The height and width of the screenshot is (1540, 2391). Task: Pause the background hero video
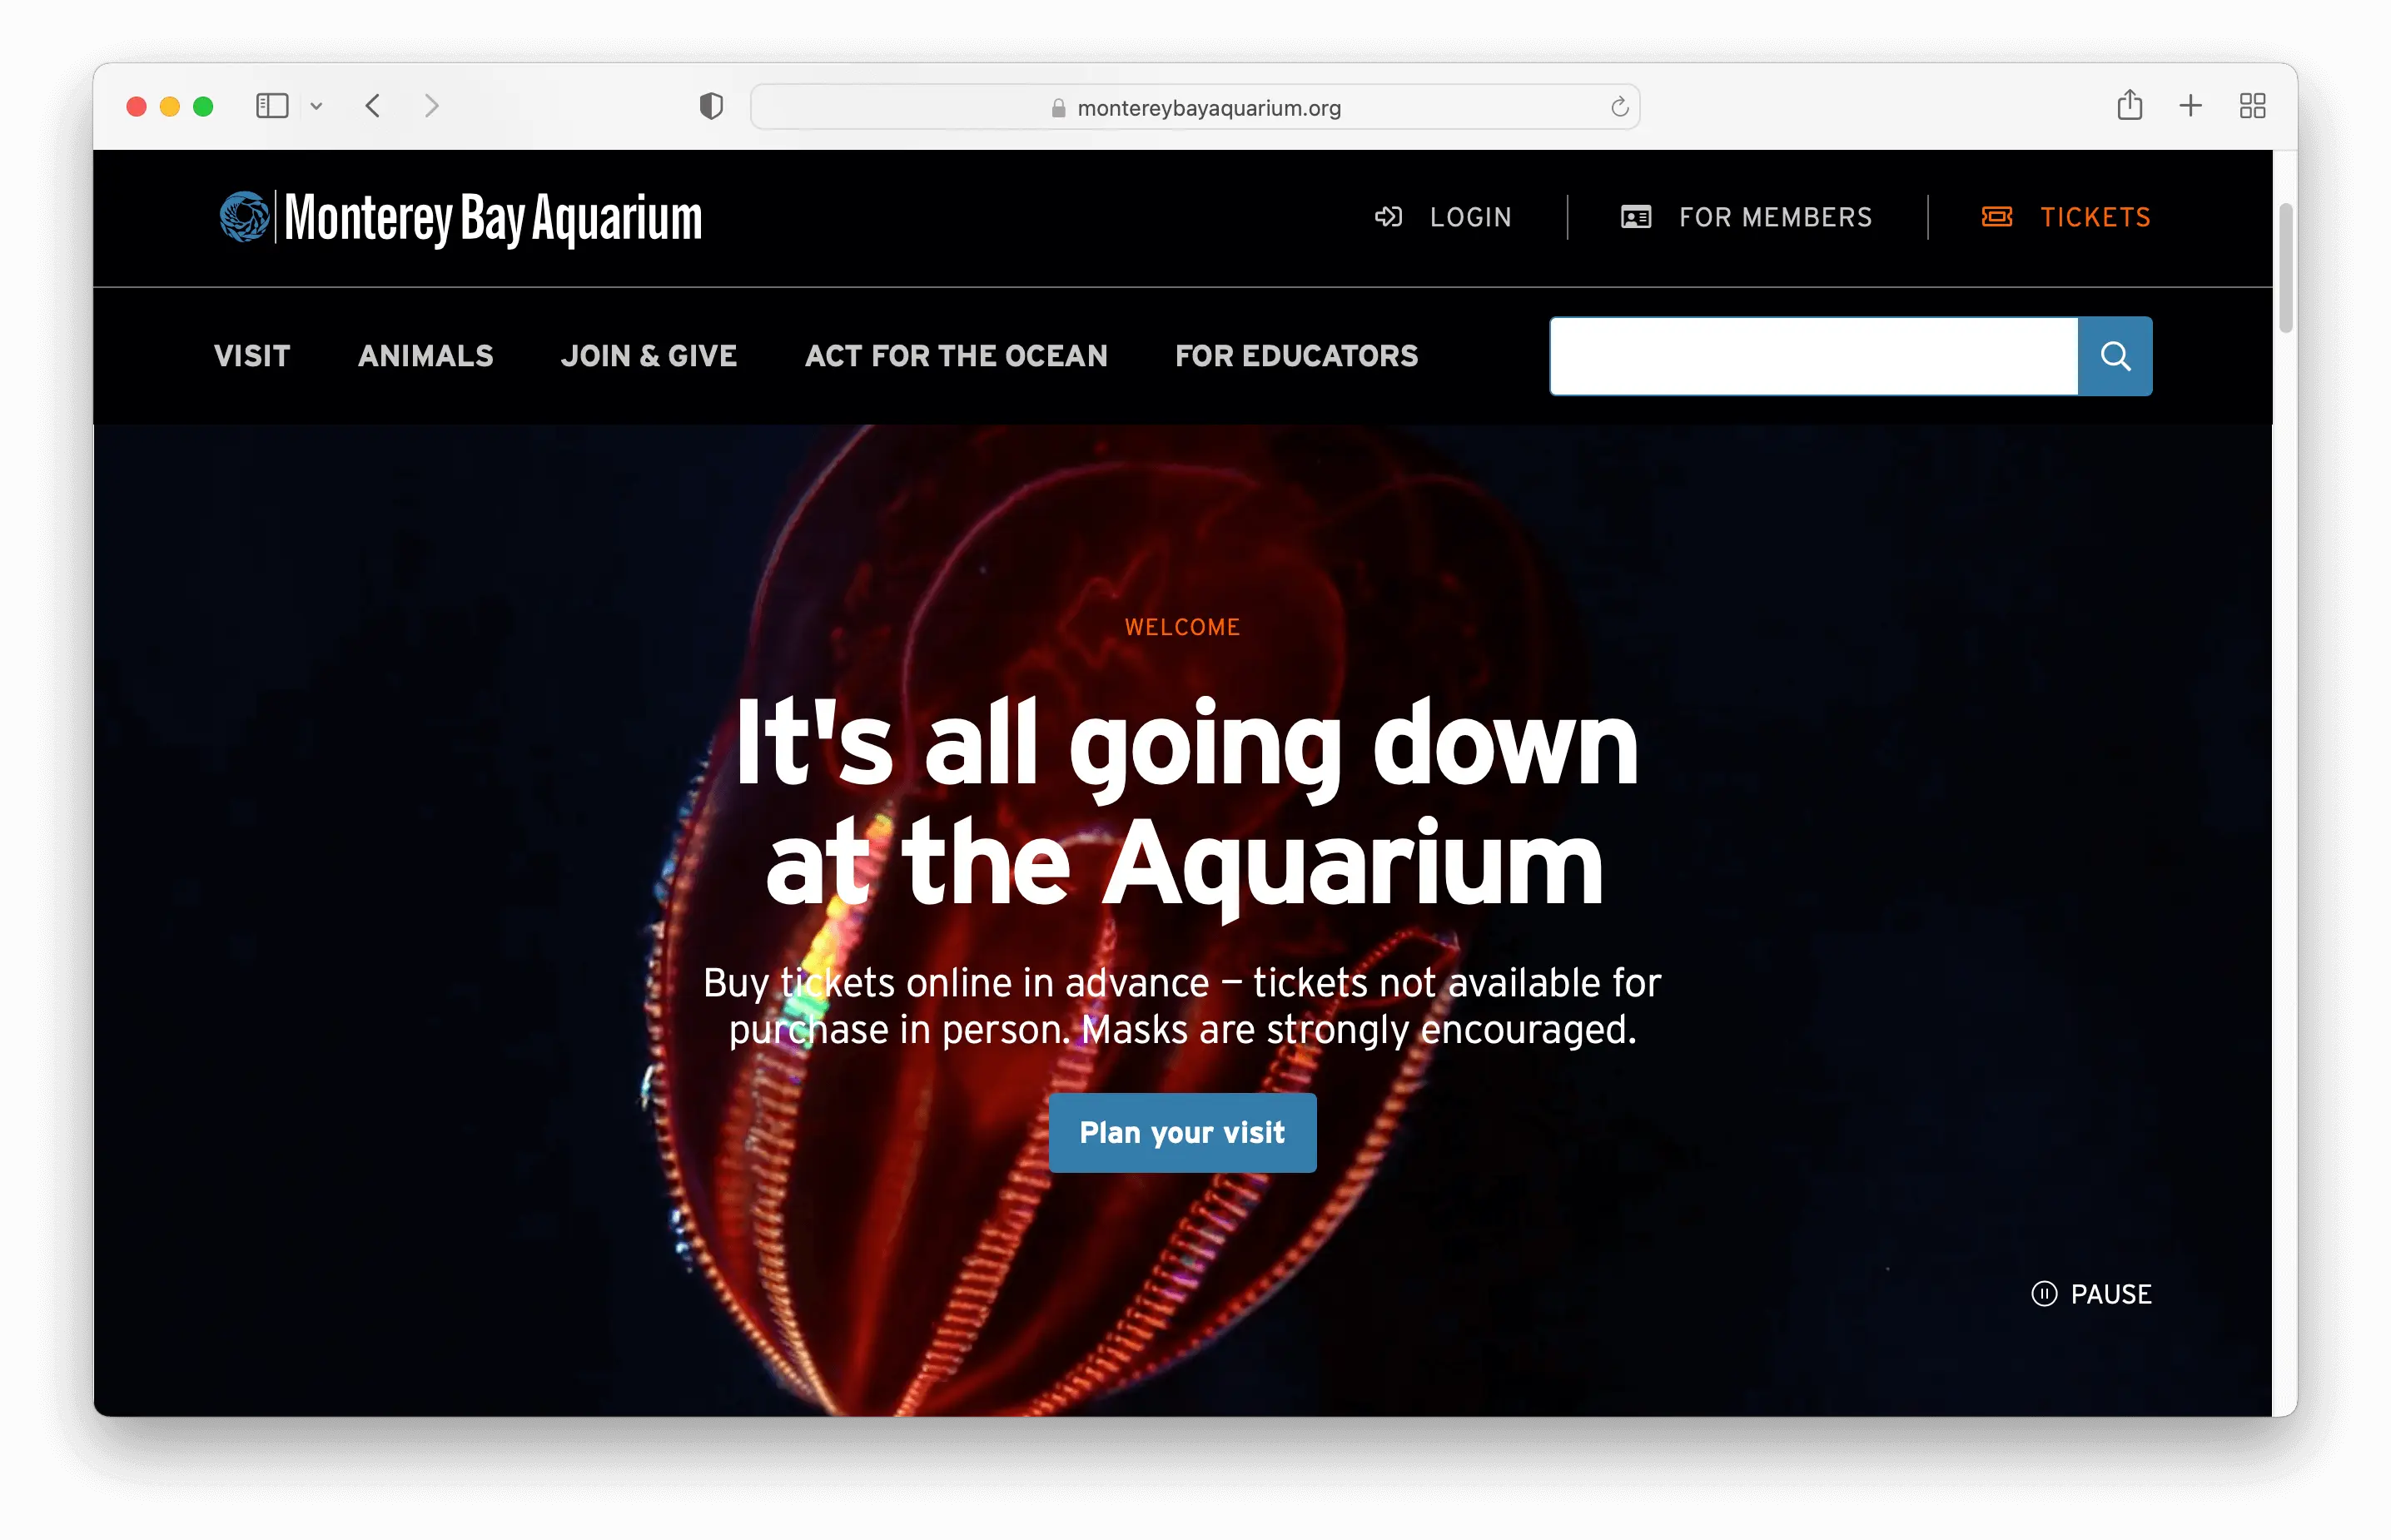coord(2091,1294)
